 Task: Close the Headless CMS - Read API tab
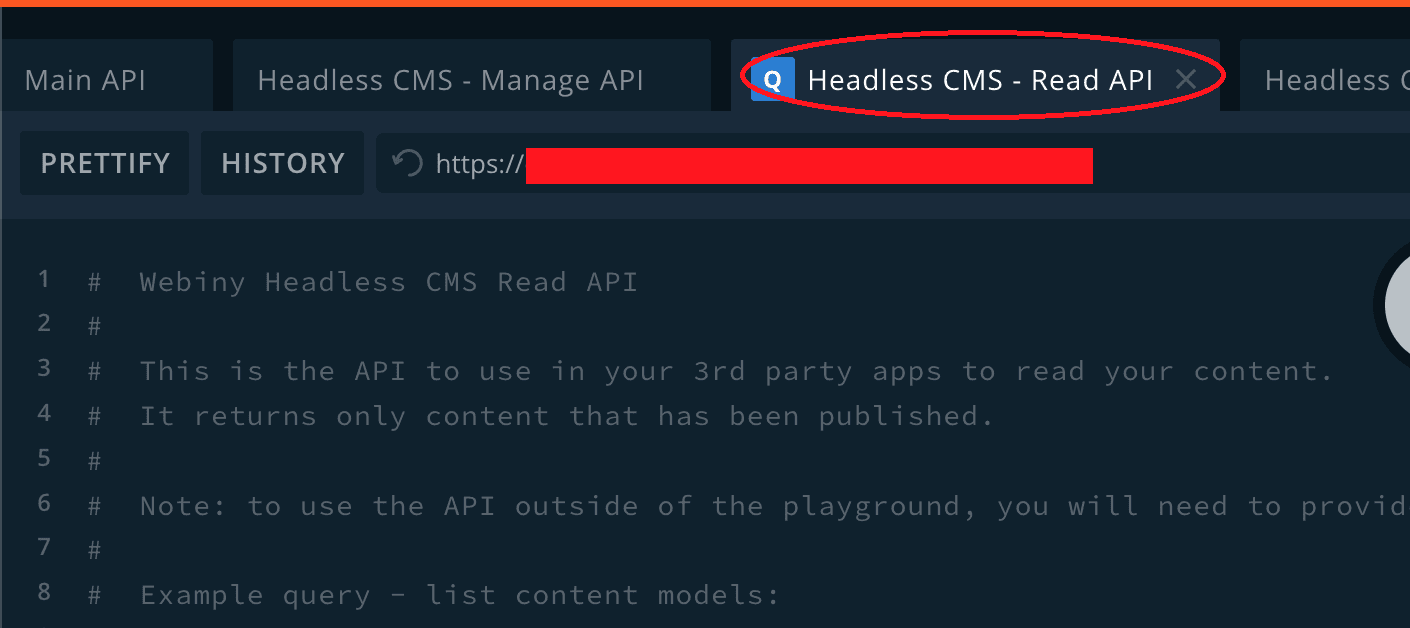(1186, 80)
